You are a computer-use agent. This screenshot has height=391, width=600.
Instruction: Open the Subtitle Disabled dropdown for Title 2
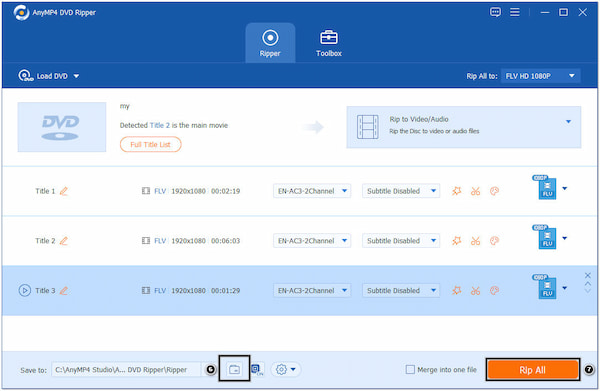click(x=401, y=241)
